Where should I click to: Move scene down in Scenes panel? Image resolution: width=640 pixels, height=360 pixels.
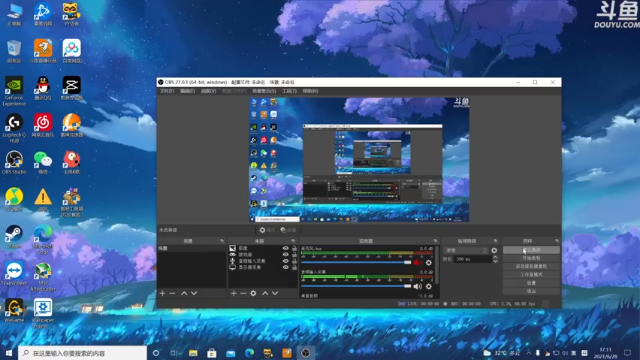(194, 293)
